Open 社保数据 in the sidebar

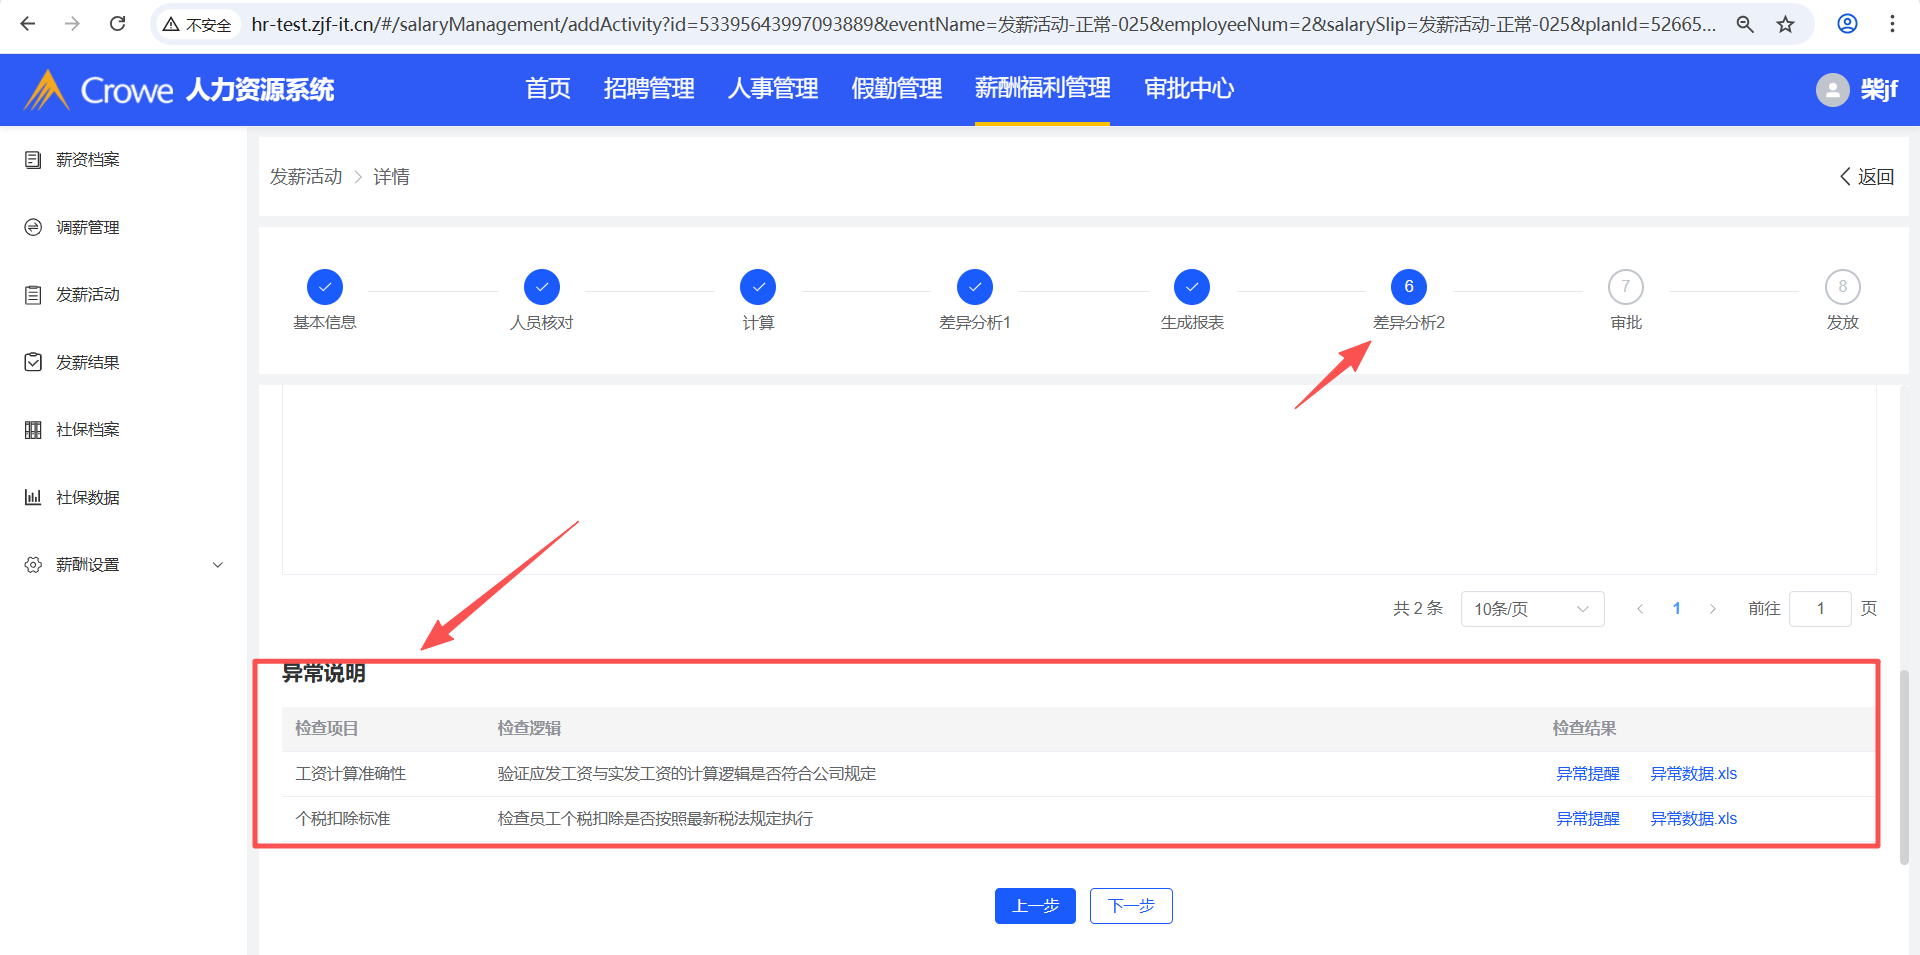click(88, 497)
